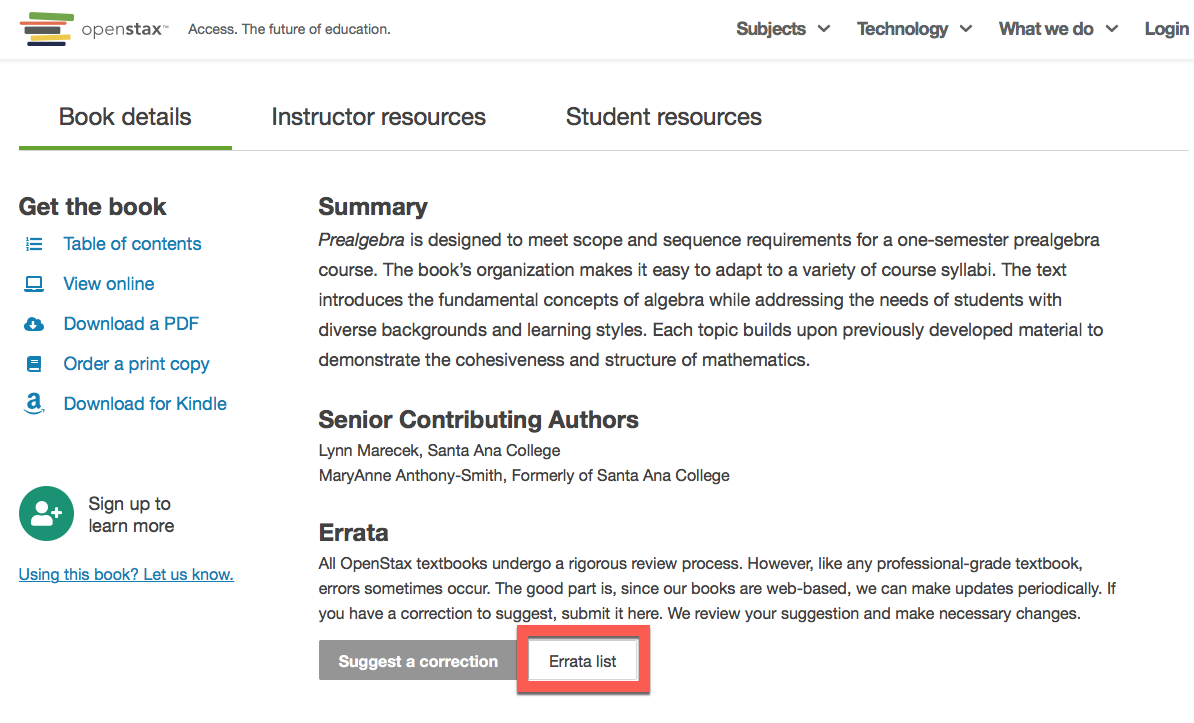The height and width of the screenshot is (723, 1194).
Task: Click the Download a PDF link text
Action: 131,323
